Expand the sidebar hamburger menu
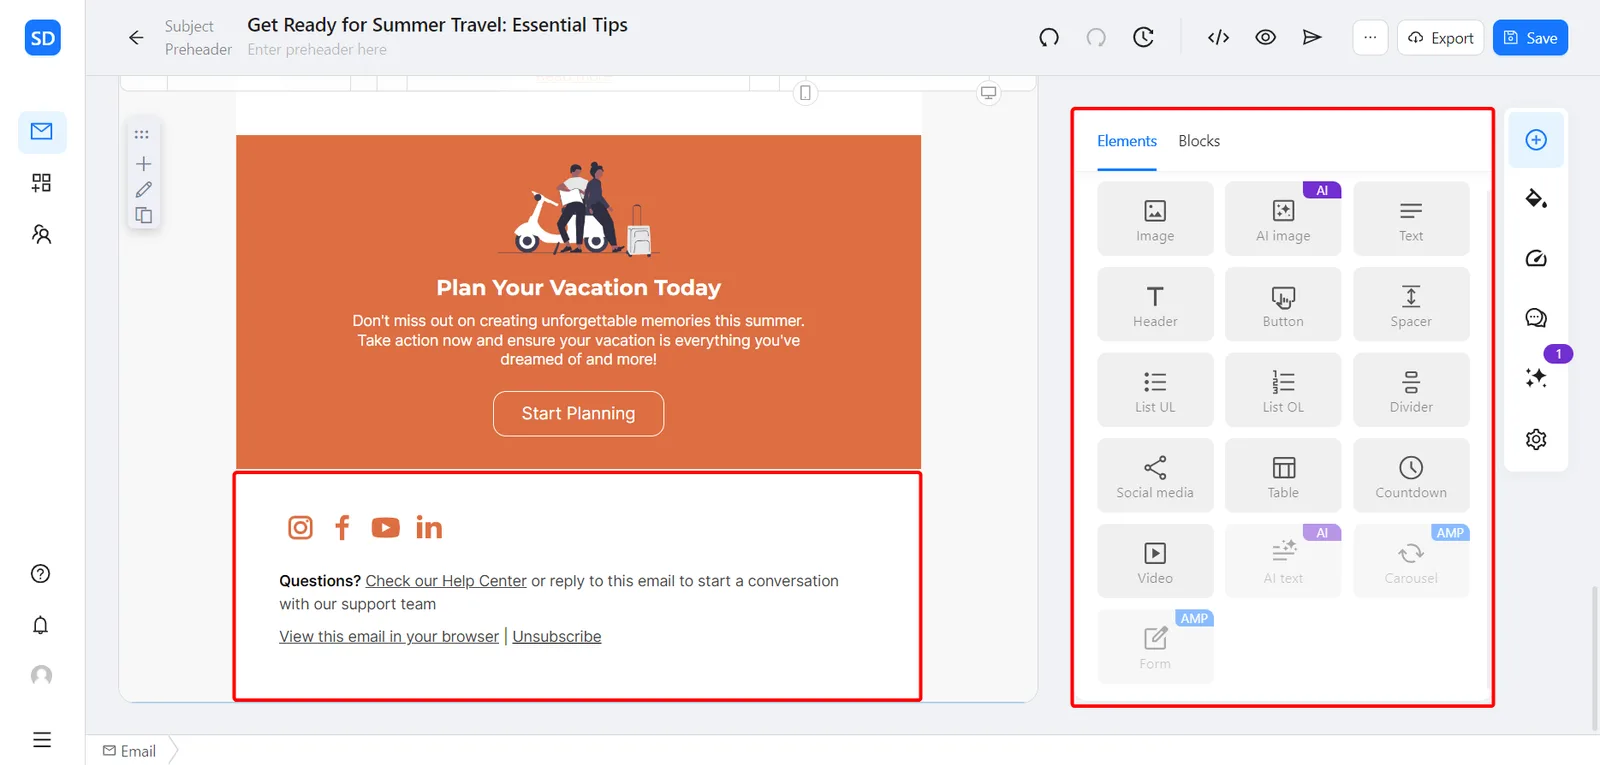Viewport: 1600px width, 765px height. (x=42, y=740)
